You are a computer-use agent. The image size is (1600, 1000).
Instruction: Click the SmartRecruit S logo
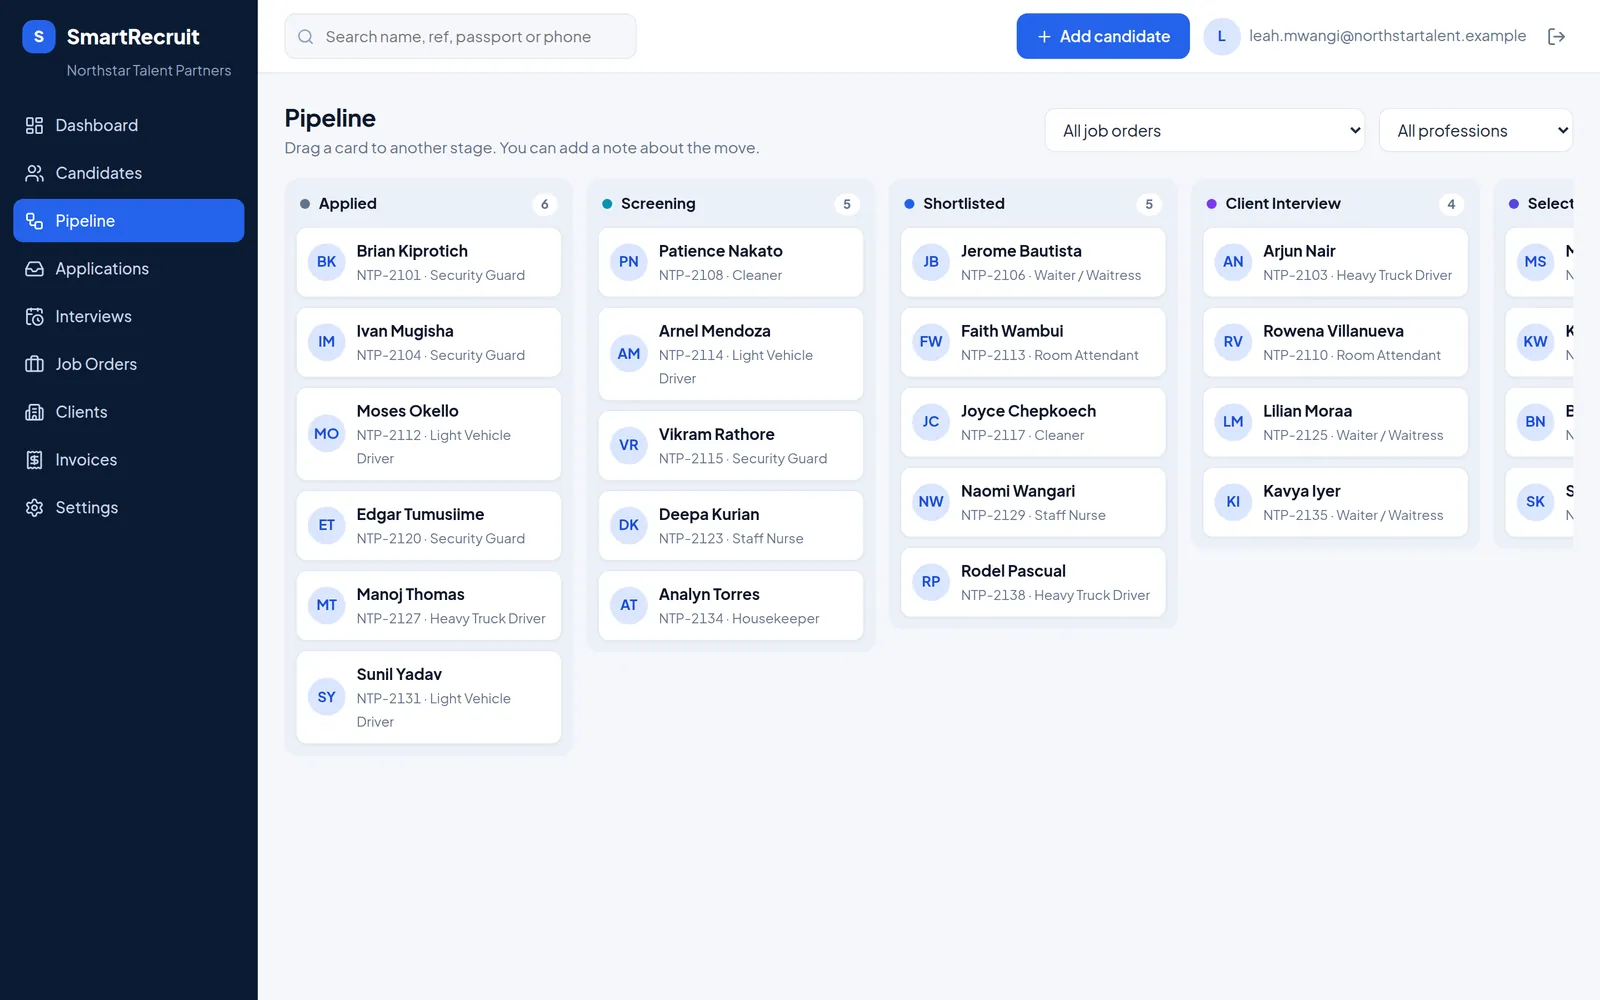point(39,37)
